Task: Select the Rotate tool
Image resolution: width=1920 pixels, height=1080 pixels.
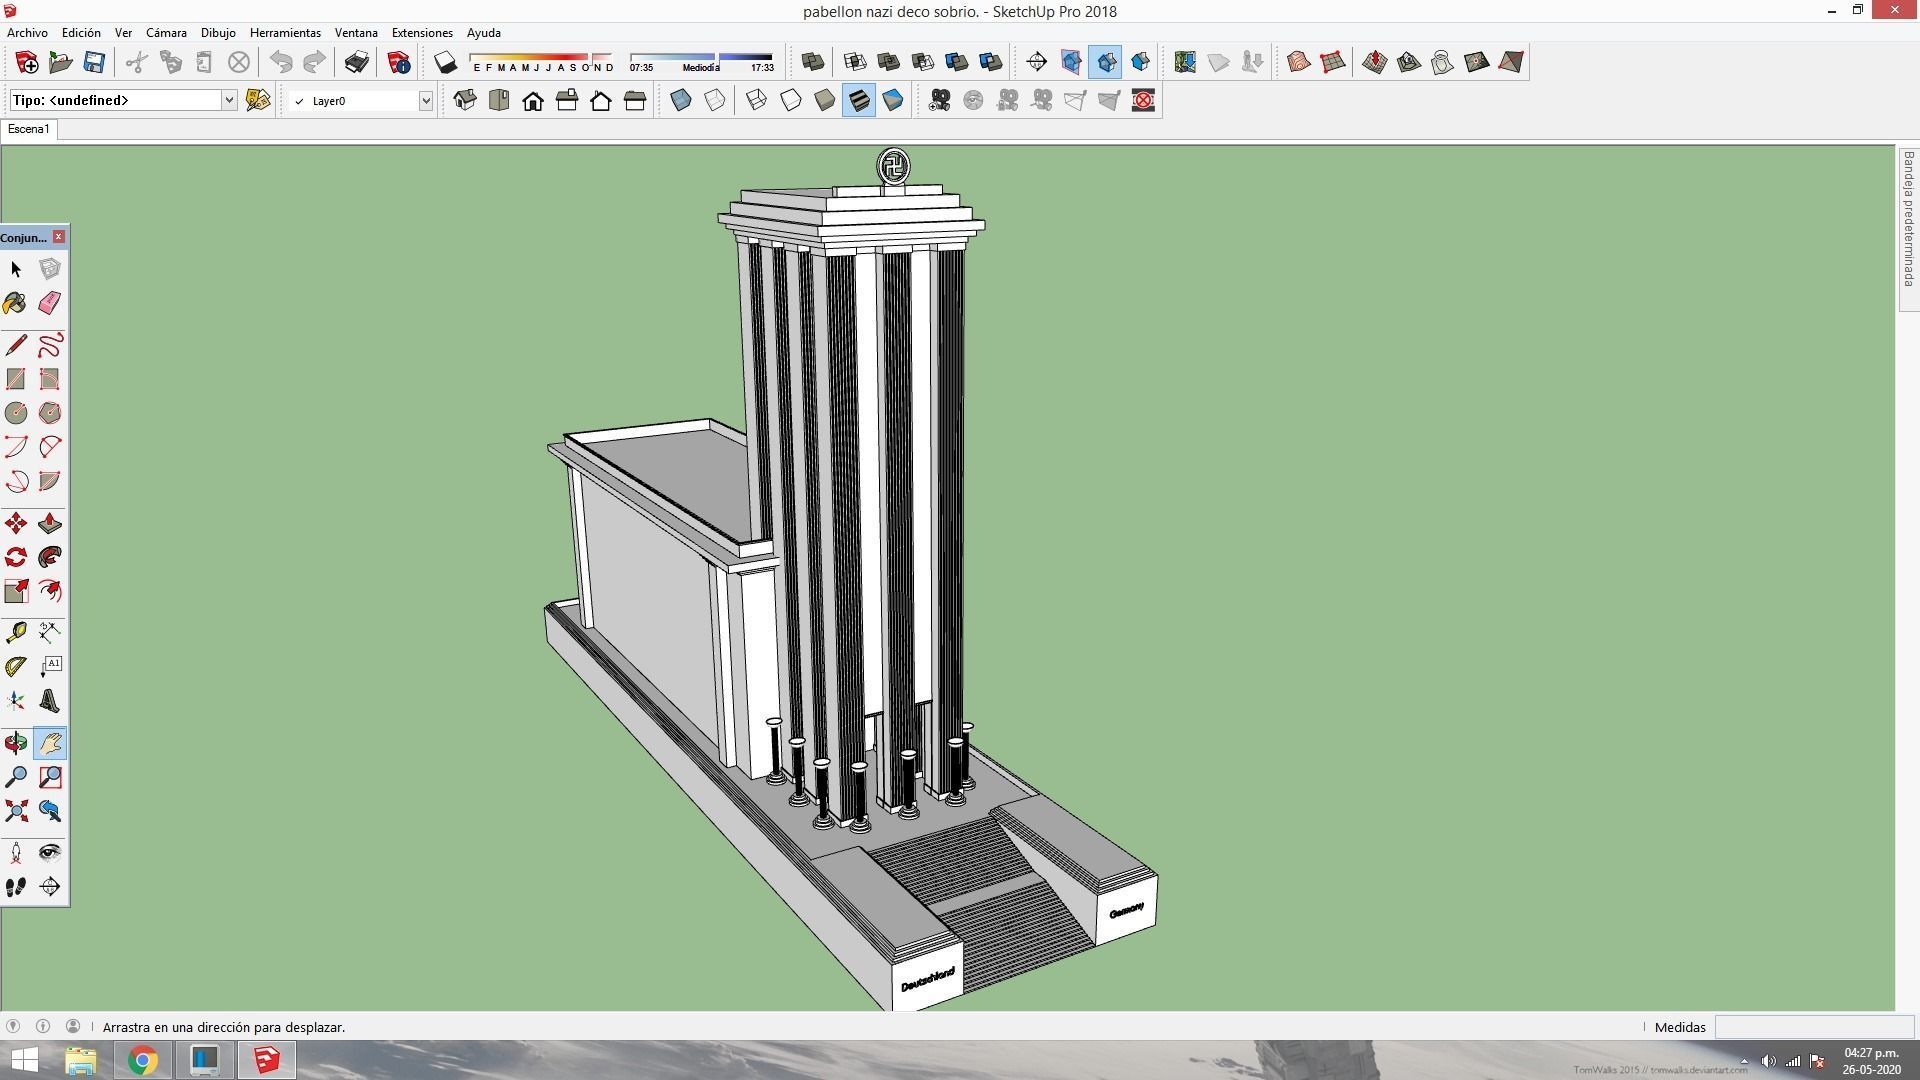Action: pos(16,558)
